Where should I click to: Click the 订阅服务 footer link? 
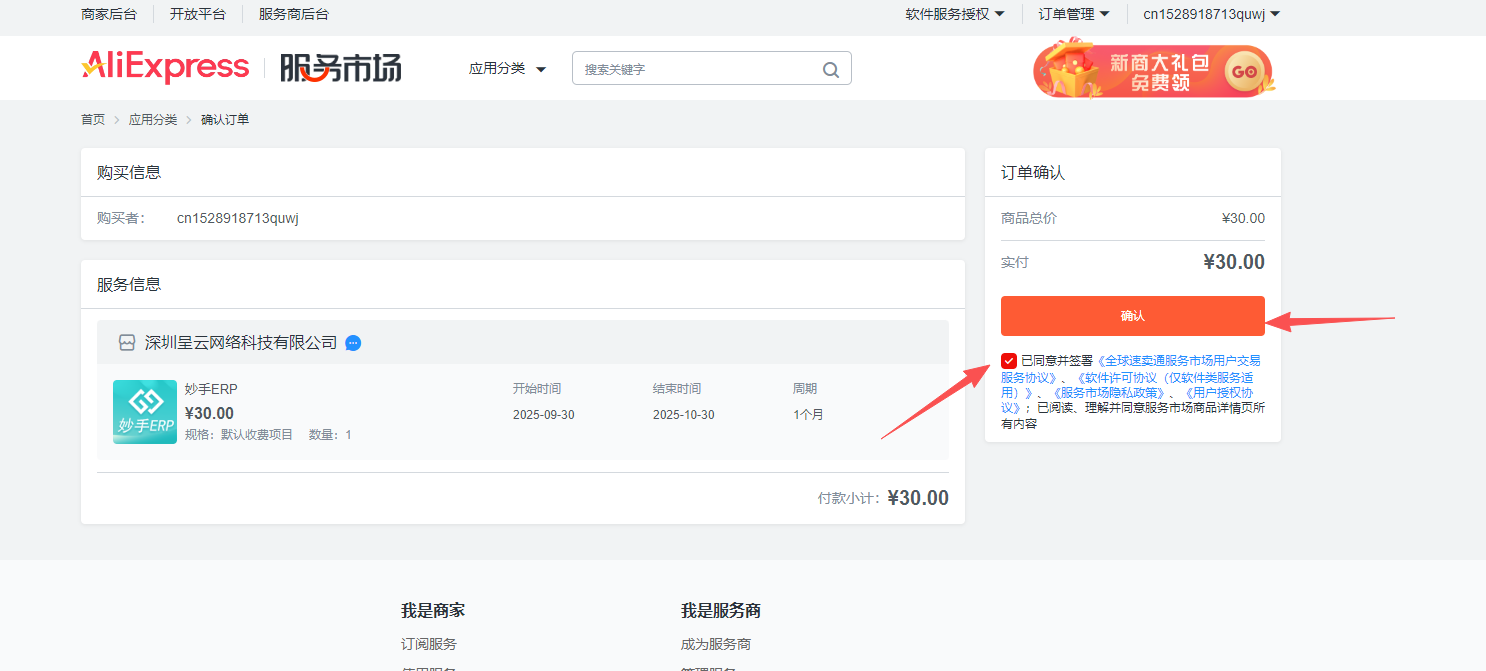429,644
